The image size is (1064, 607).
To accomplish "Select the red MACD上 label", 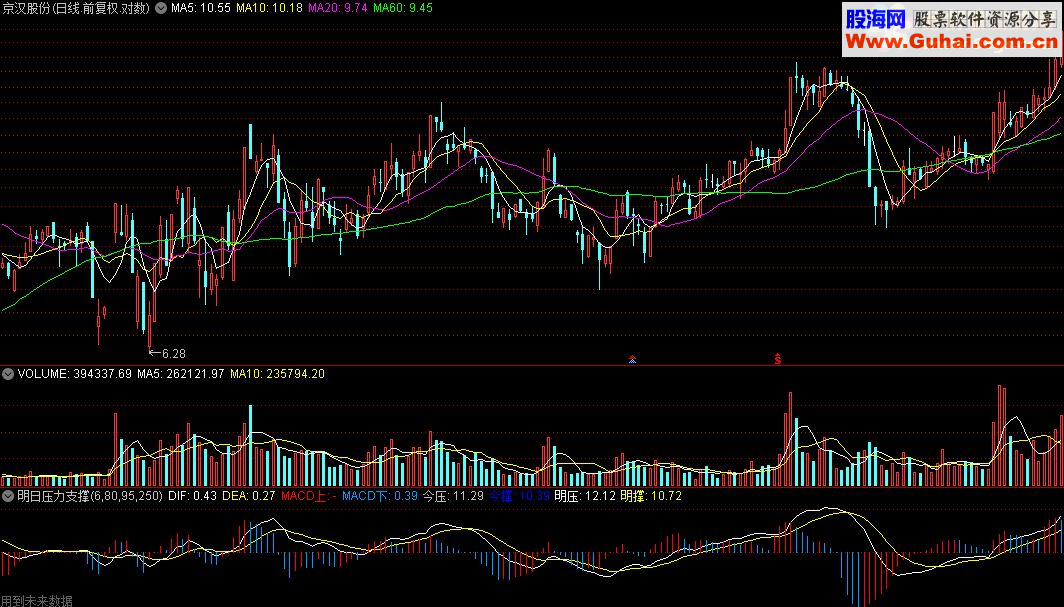I will pos(309,496).
